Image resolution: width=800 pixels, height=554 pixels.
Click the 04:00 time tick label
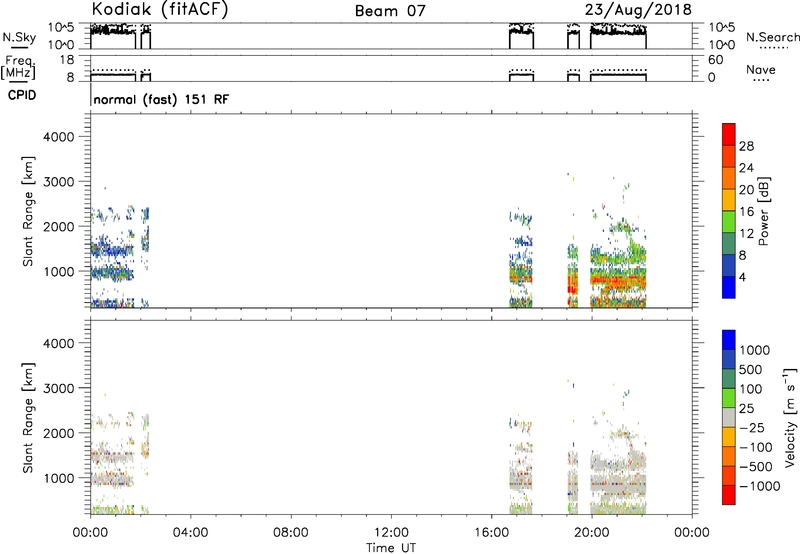[x=190, y=533]
